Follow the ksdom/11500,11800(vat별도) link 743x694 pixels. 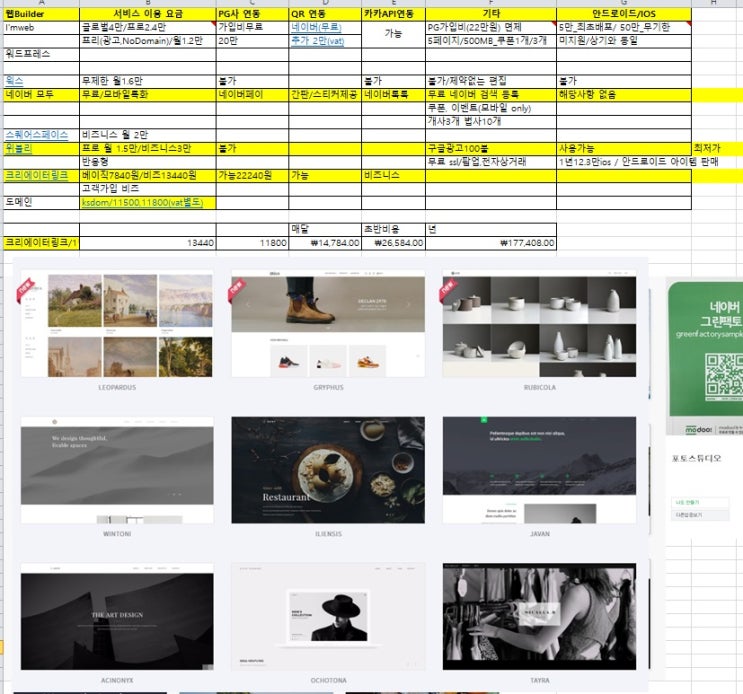(x=142, y=203)
